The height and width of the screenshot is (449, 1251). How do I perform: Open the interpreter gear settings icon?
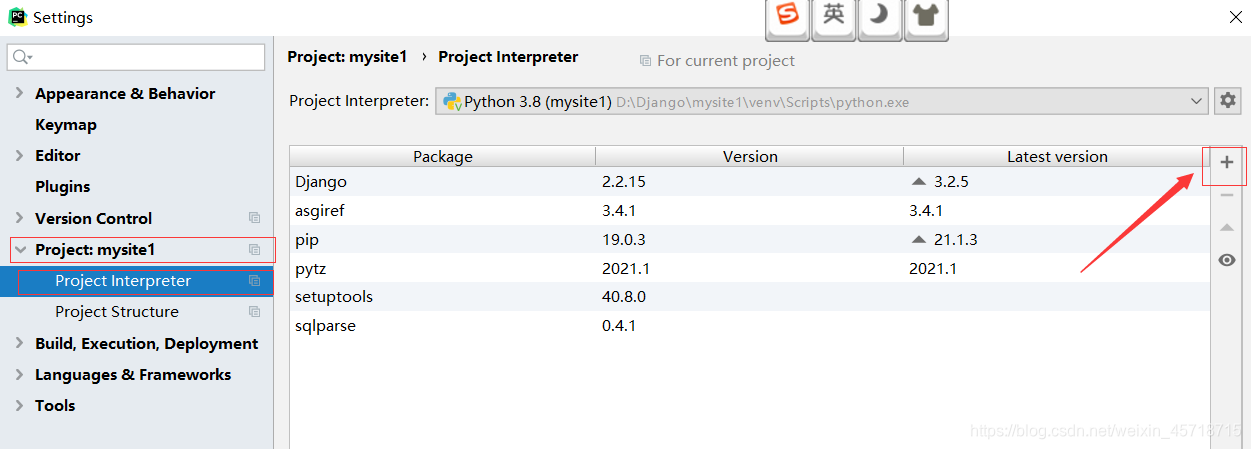click(1227, 101)
